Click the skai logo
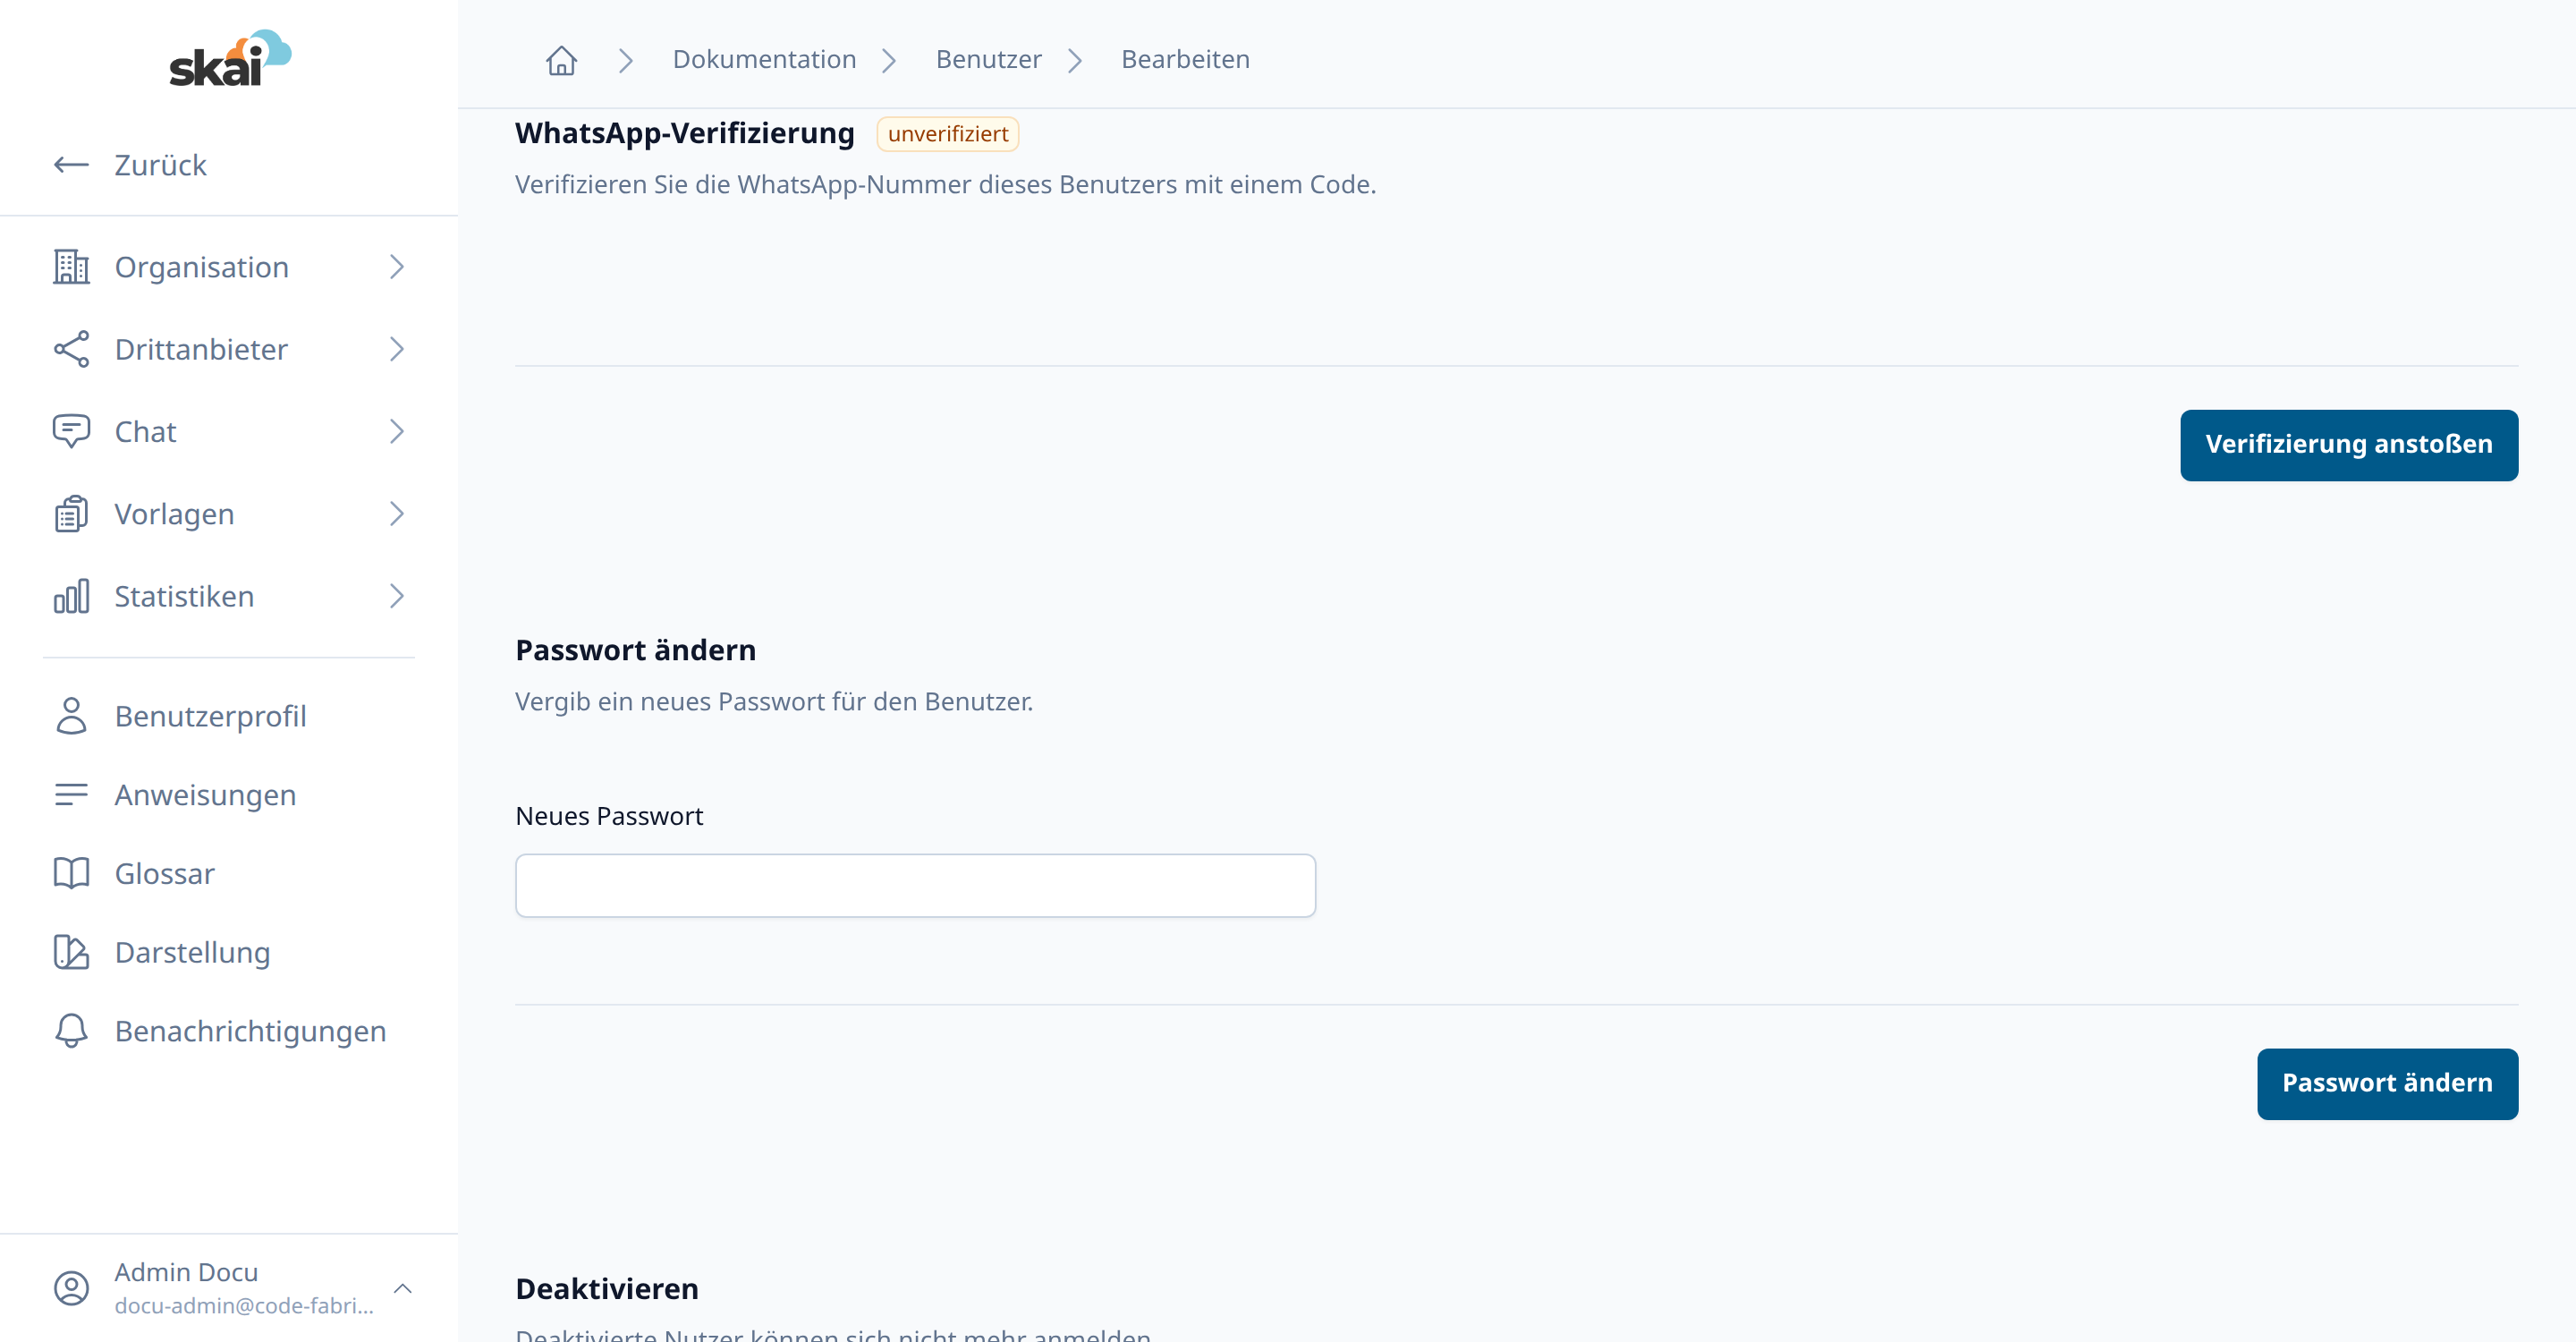The image size is (2576, 1342). point(230,58)
